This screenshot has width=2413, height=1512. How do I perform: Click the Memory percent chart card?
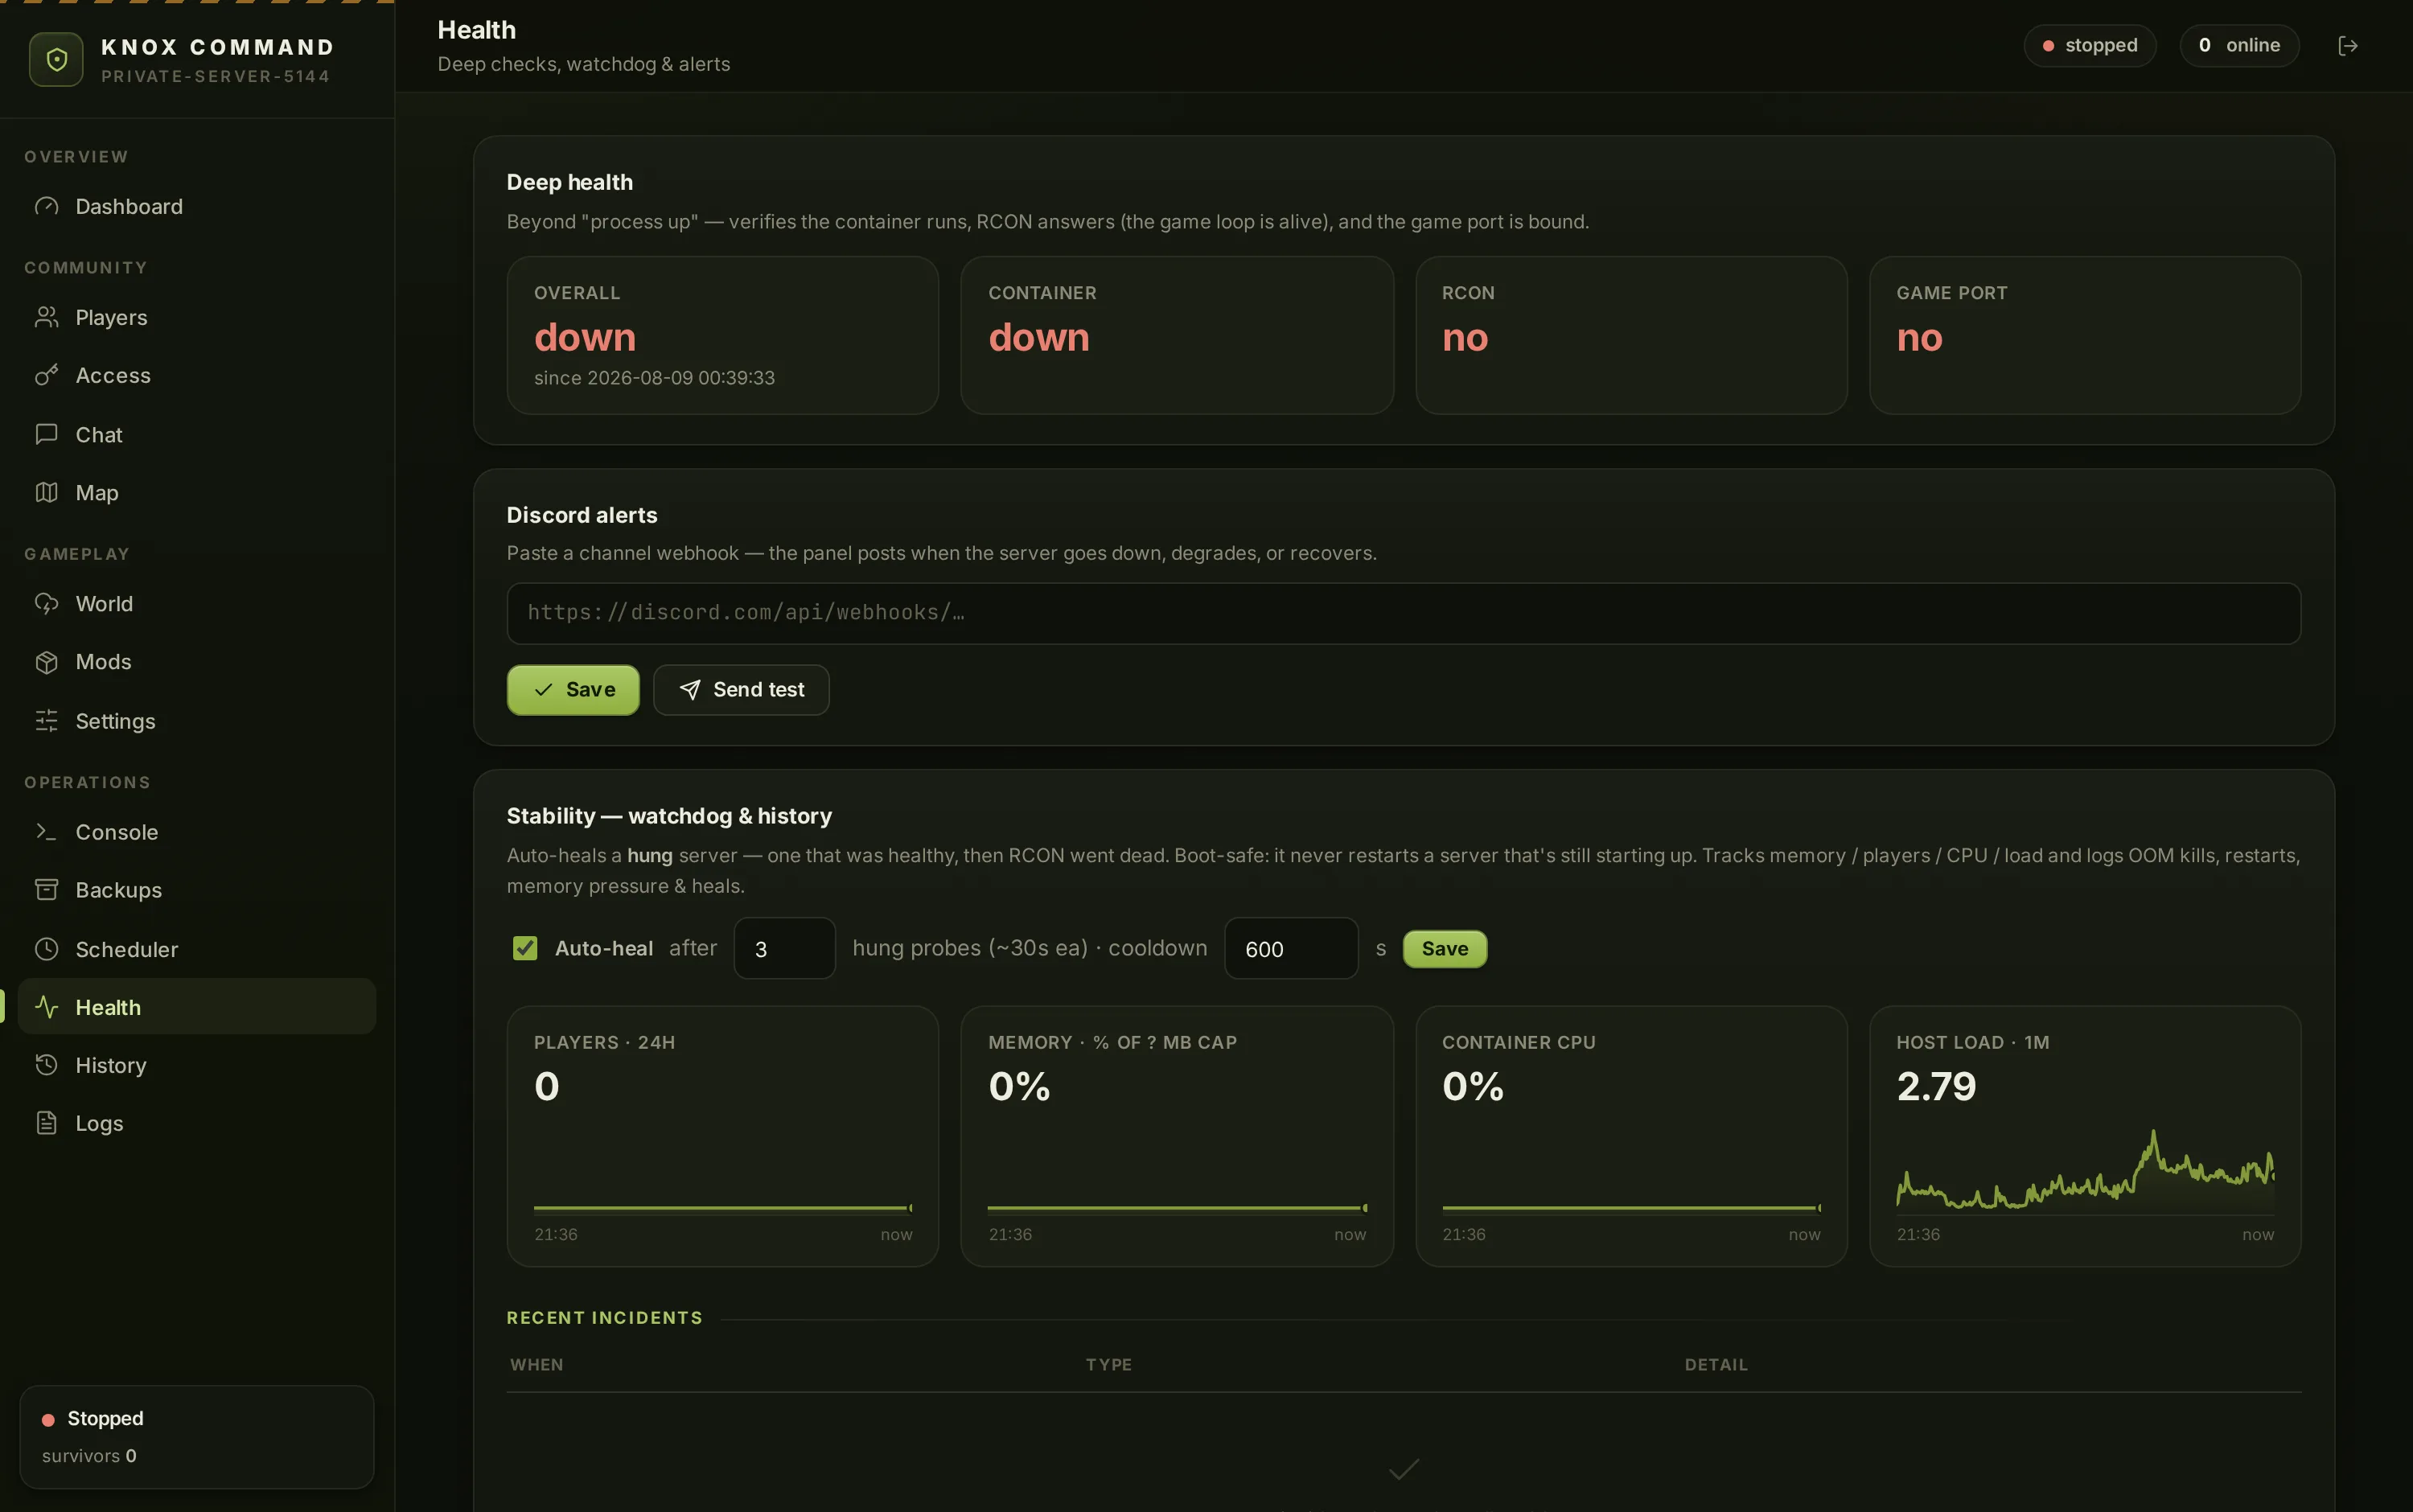[1176, 1136]
